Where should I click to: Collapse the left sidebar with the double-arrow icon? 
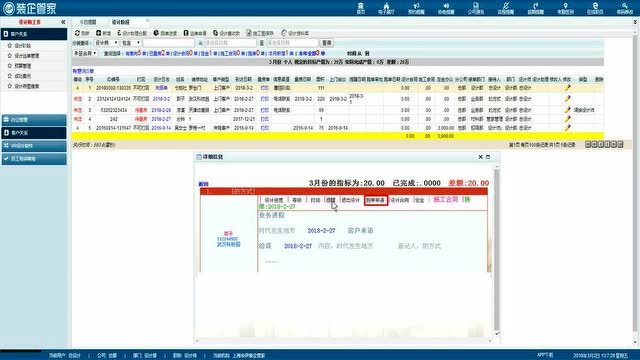coord(63,22)
